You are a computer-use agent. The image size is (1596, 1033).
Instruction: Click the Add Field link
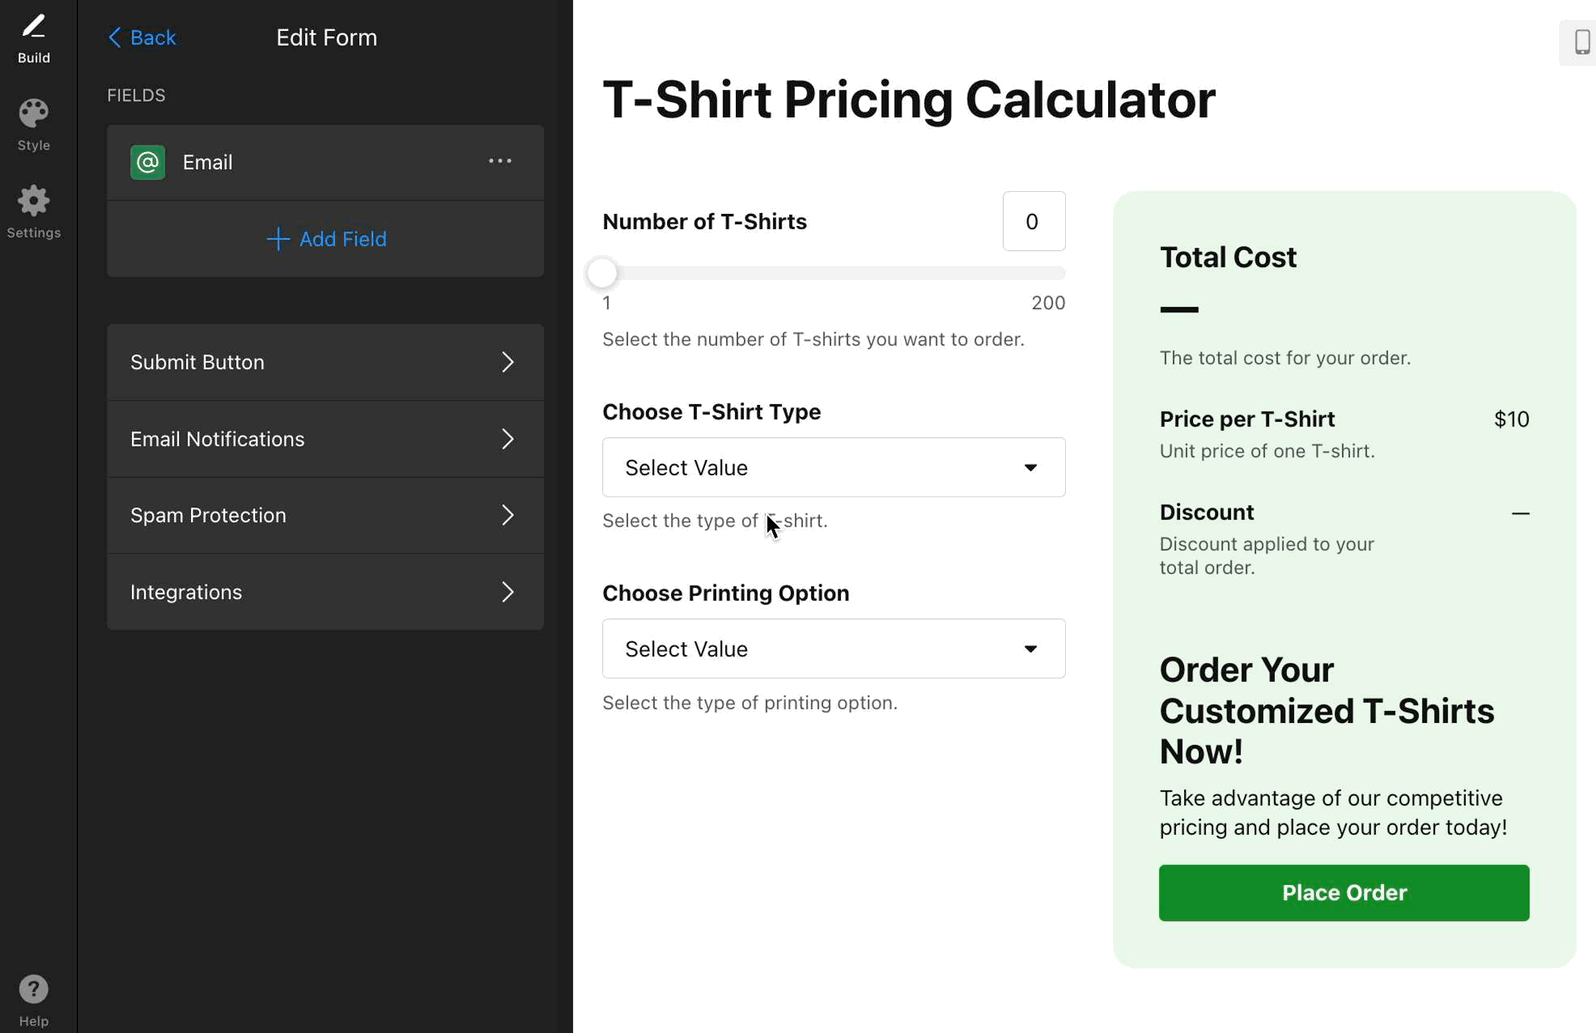pyautogui.click(x=342, y=239)
